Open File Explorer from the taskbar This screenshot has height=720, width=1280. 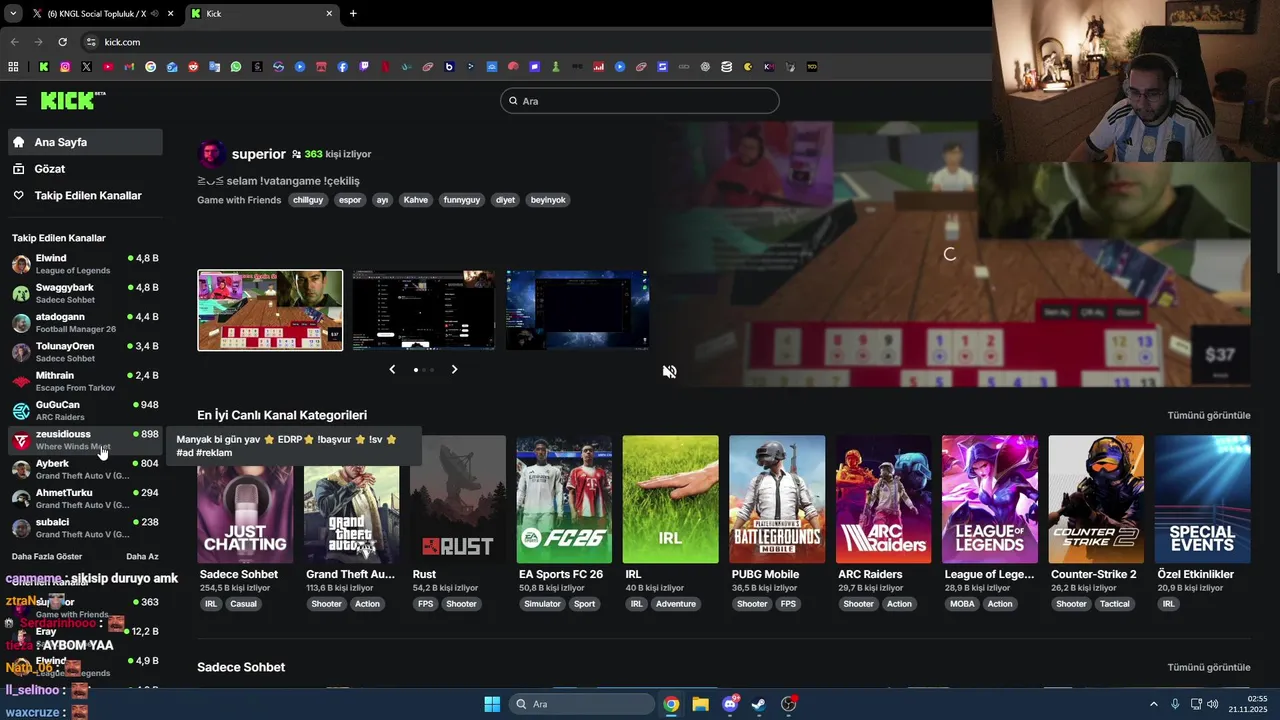tap(700, 704)
